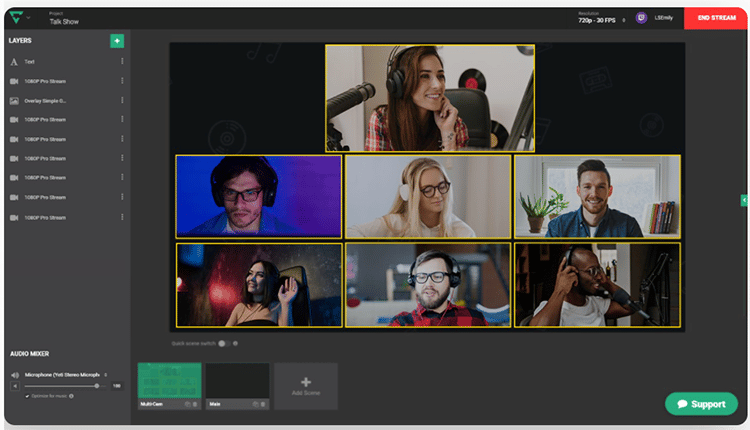Click the Add Scene tile
The width and height of the screenshot is (750, 430).
click(x=305, y=385)
